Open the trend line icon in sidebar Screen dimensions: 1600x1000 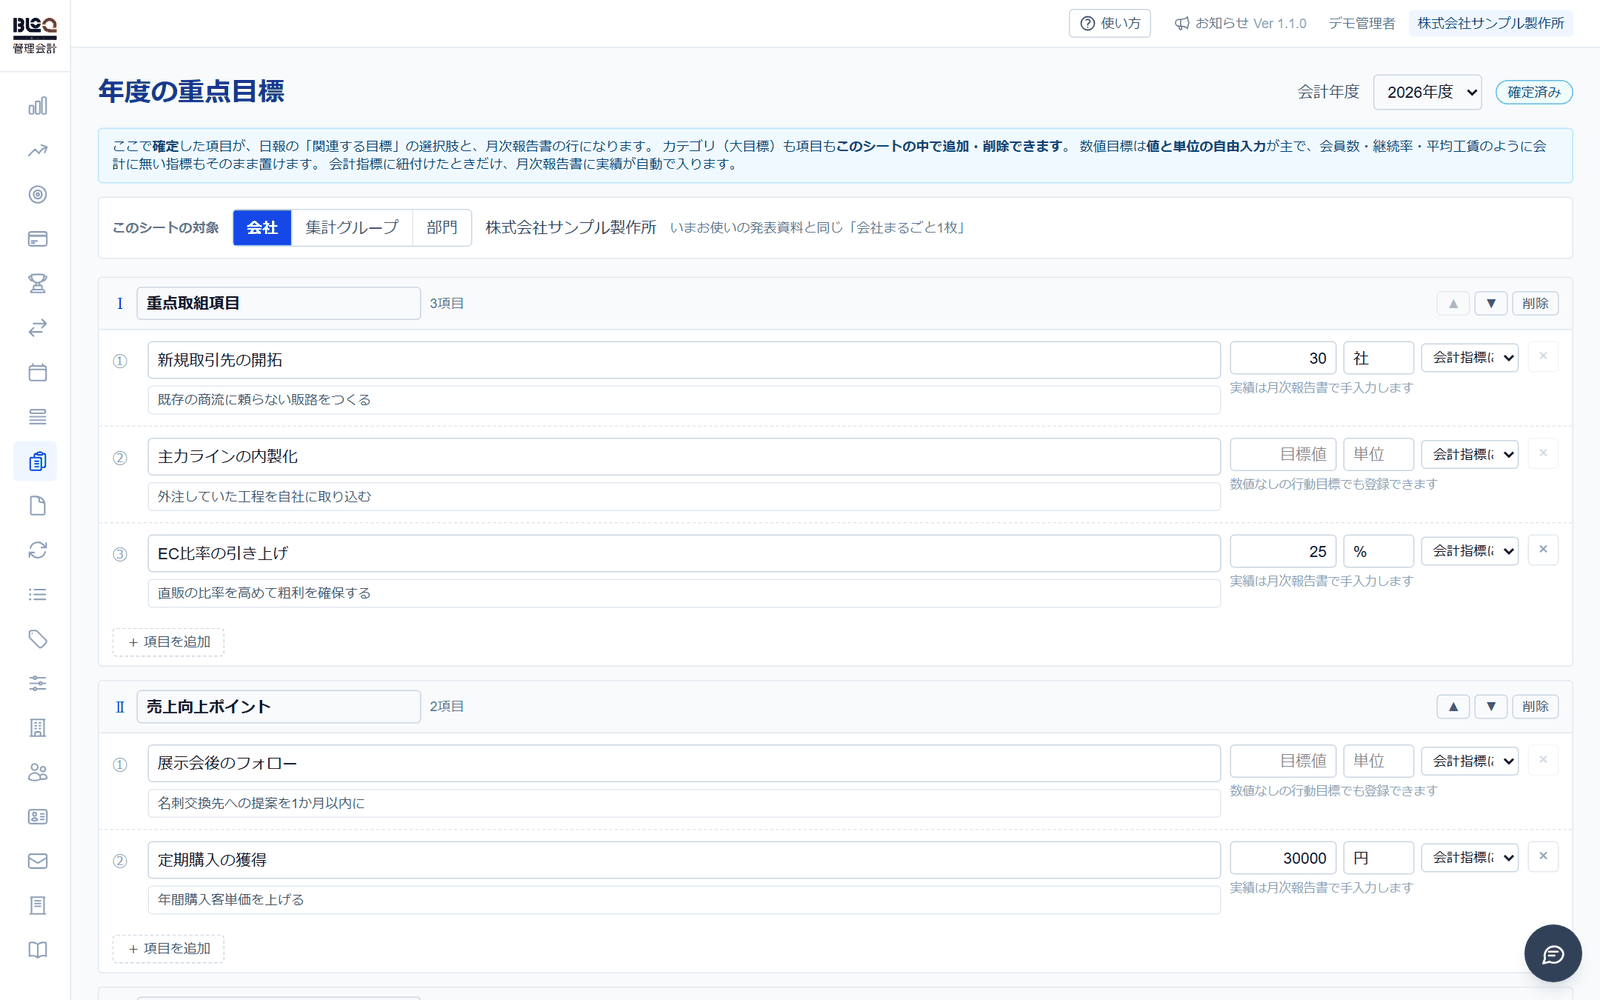37,151
